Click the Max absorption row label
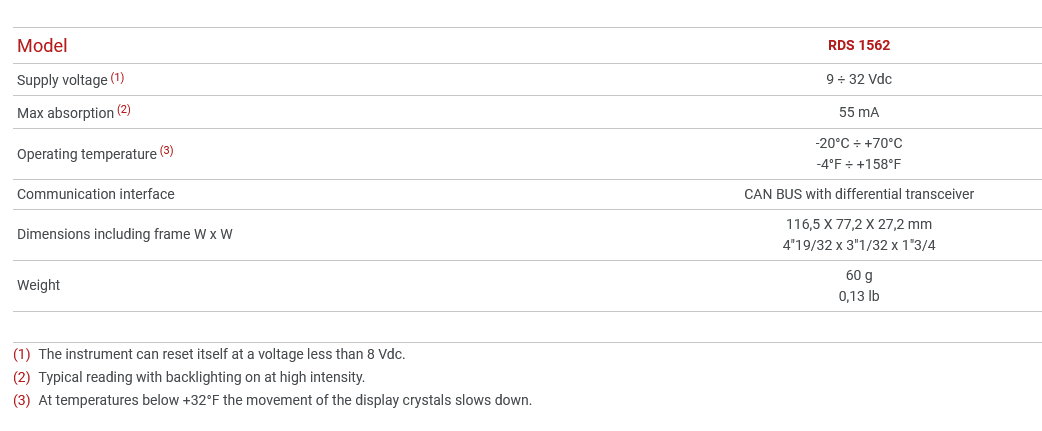 click(x=65, y=113)
